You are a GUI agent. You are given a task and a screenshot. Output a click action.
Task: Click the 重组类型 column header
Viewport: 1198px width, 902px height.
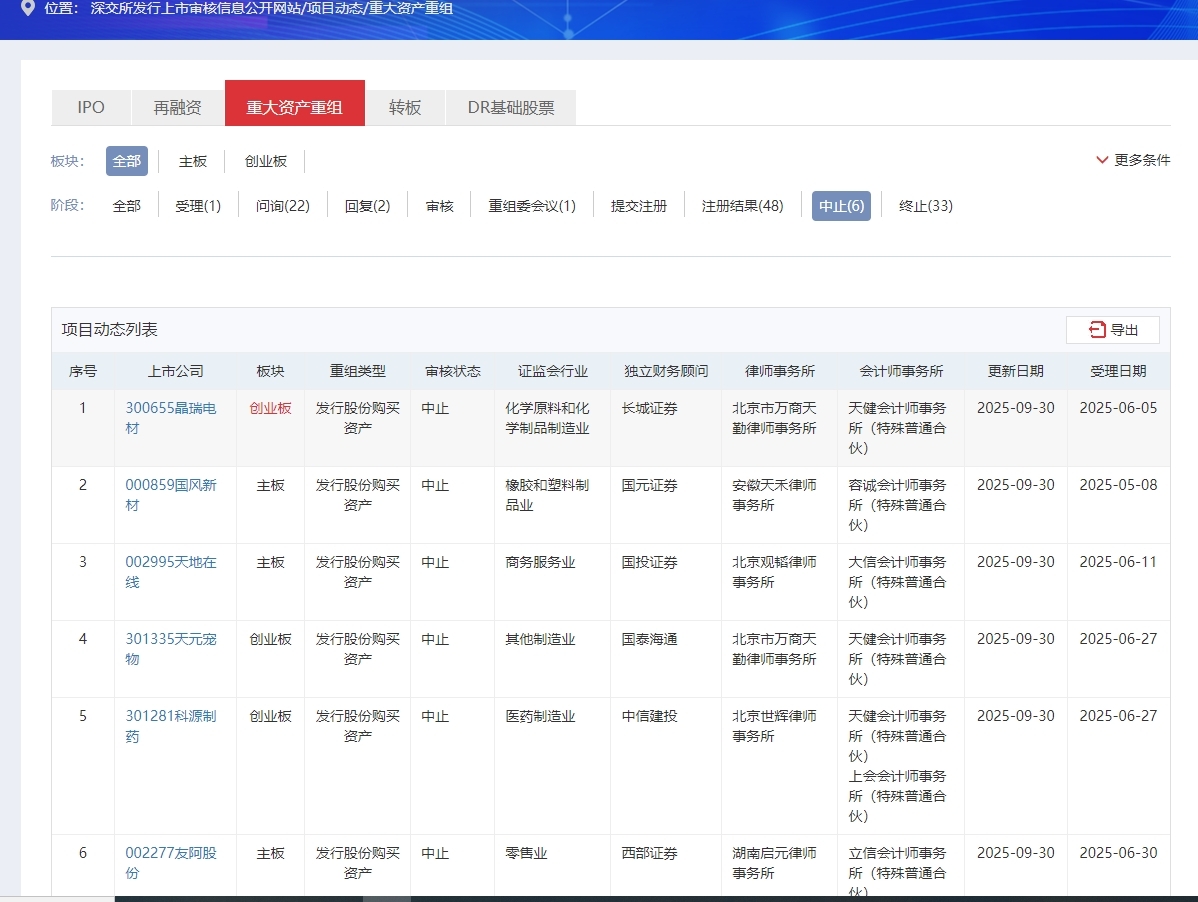tap(358, 371)
